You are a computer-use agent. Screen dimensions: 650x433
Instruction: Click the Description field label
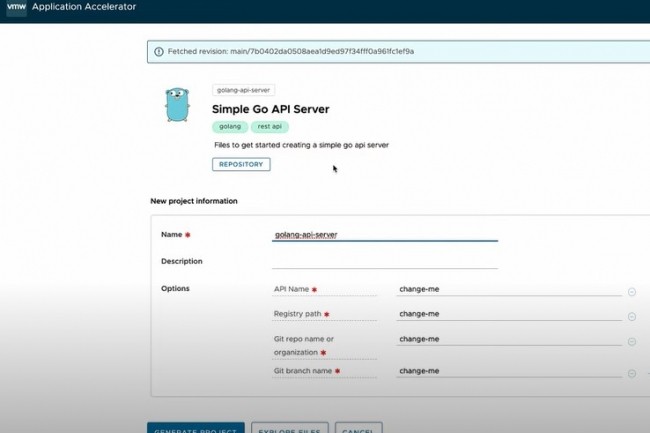tap(182, 261)
